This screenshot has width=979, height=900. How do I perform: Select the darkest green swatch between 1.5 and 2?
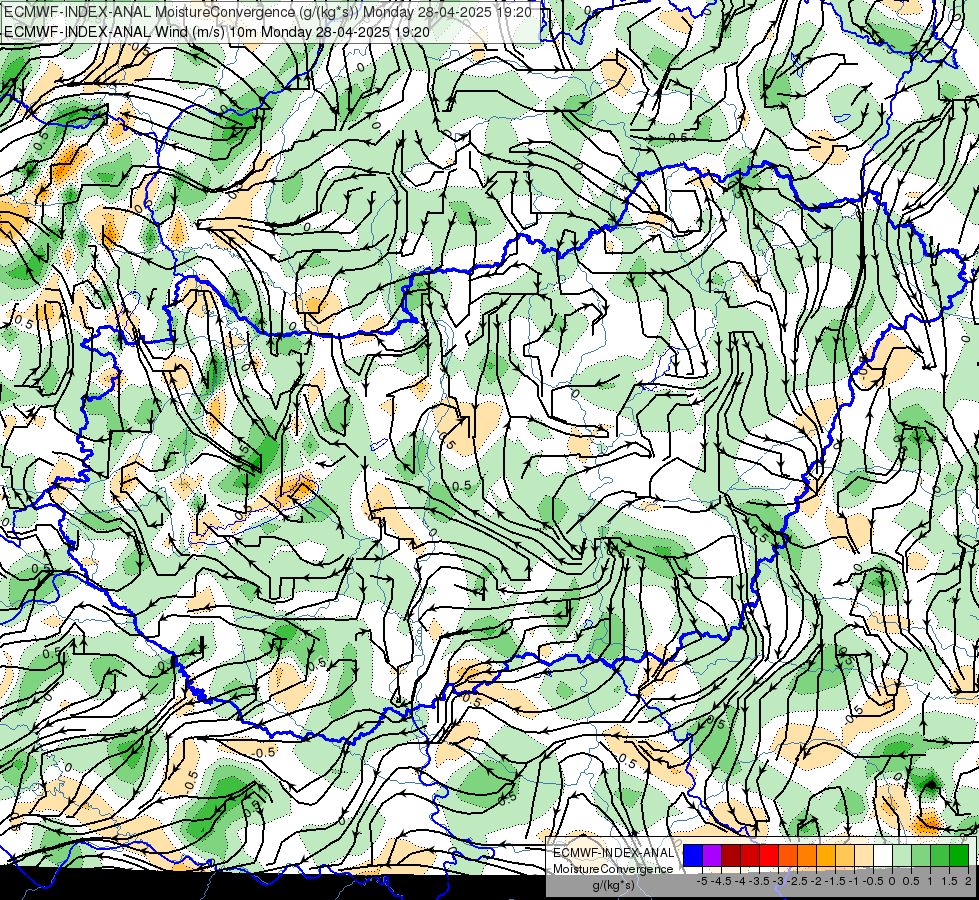point(959,856)
